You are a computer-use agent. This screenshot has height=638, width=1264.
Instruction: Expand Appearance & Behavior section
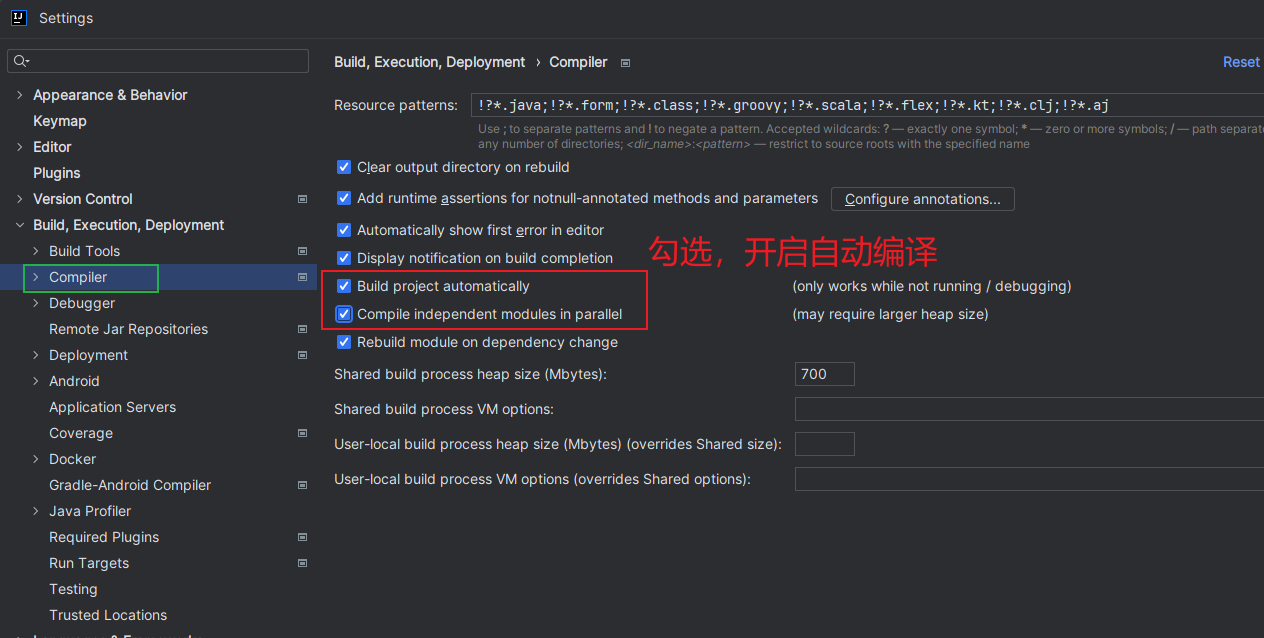20,95
